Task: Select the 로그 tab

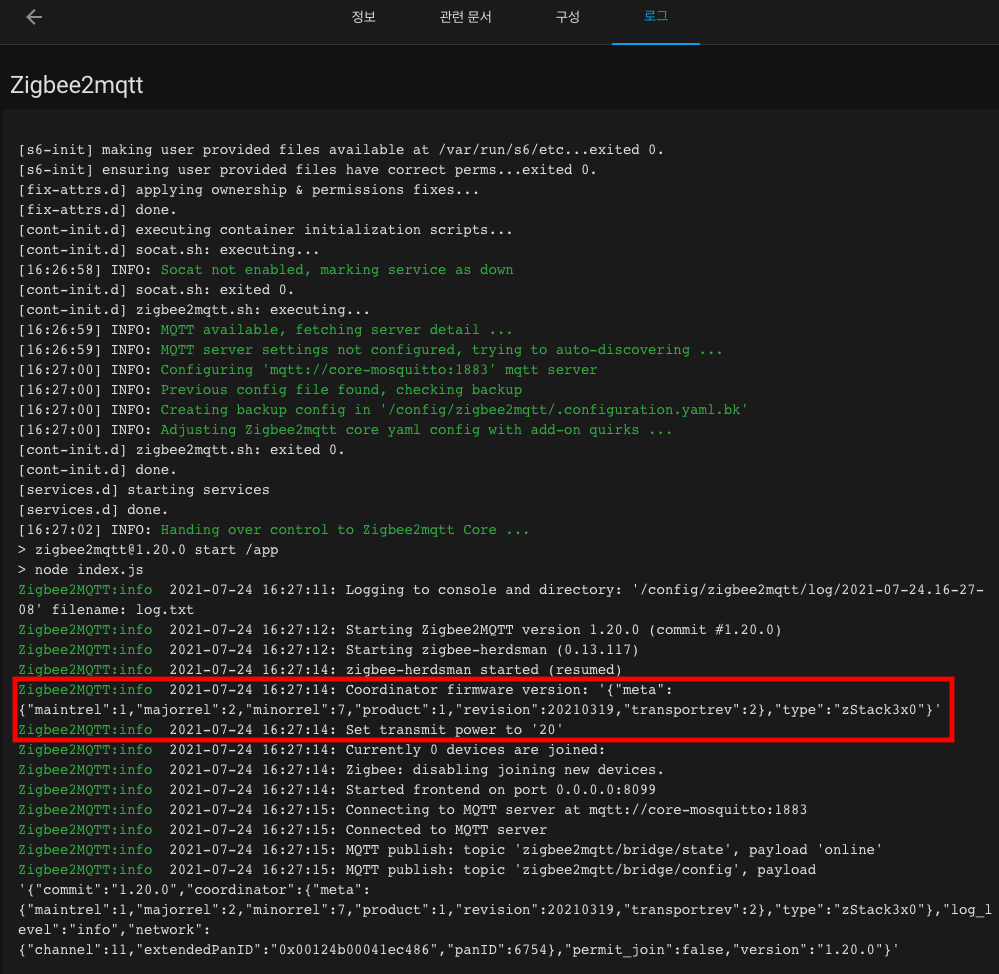Action: [656, 17]
